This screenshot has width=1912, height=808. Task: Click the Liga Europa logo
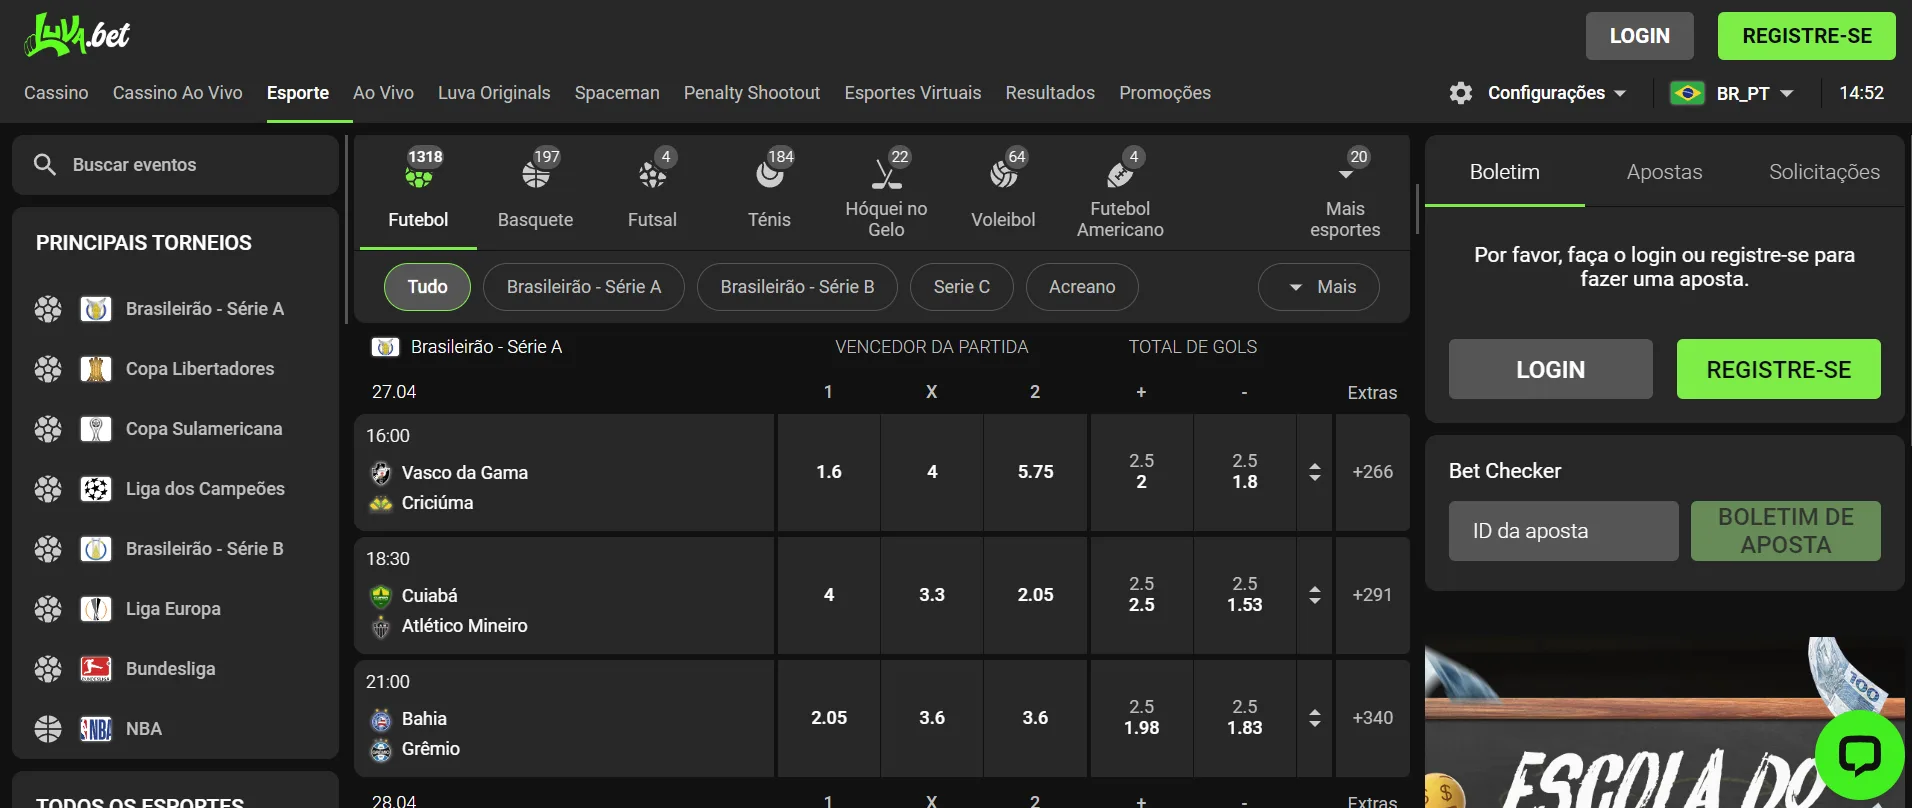[x=96, y=609]
